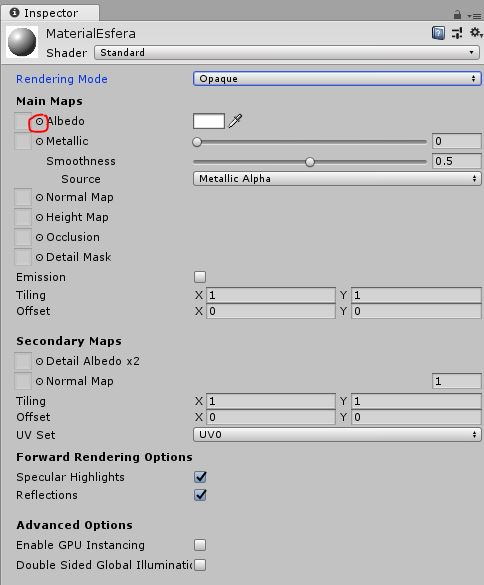Screen dimensions: 484x585
Task: Enable GPU Instancing checkbox
Action: click(200, 545)
